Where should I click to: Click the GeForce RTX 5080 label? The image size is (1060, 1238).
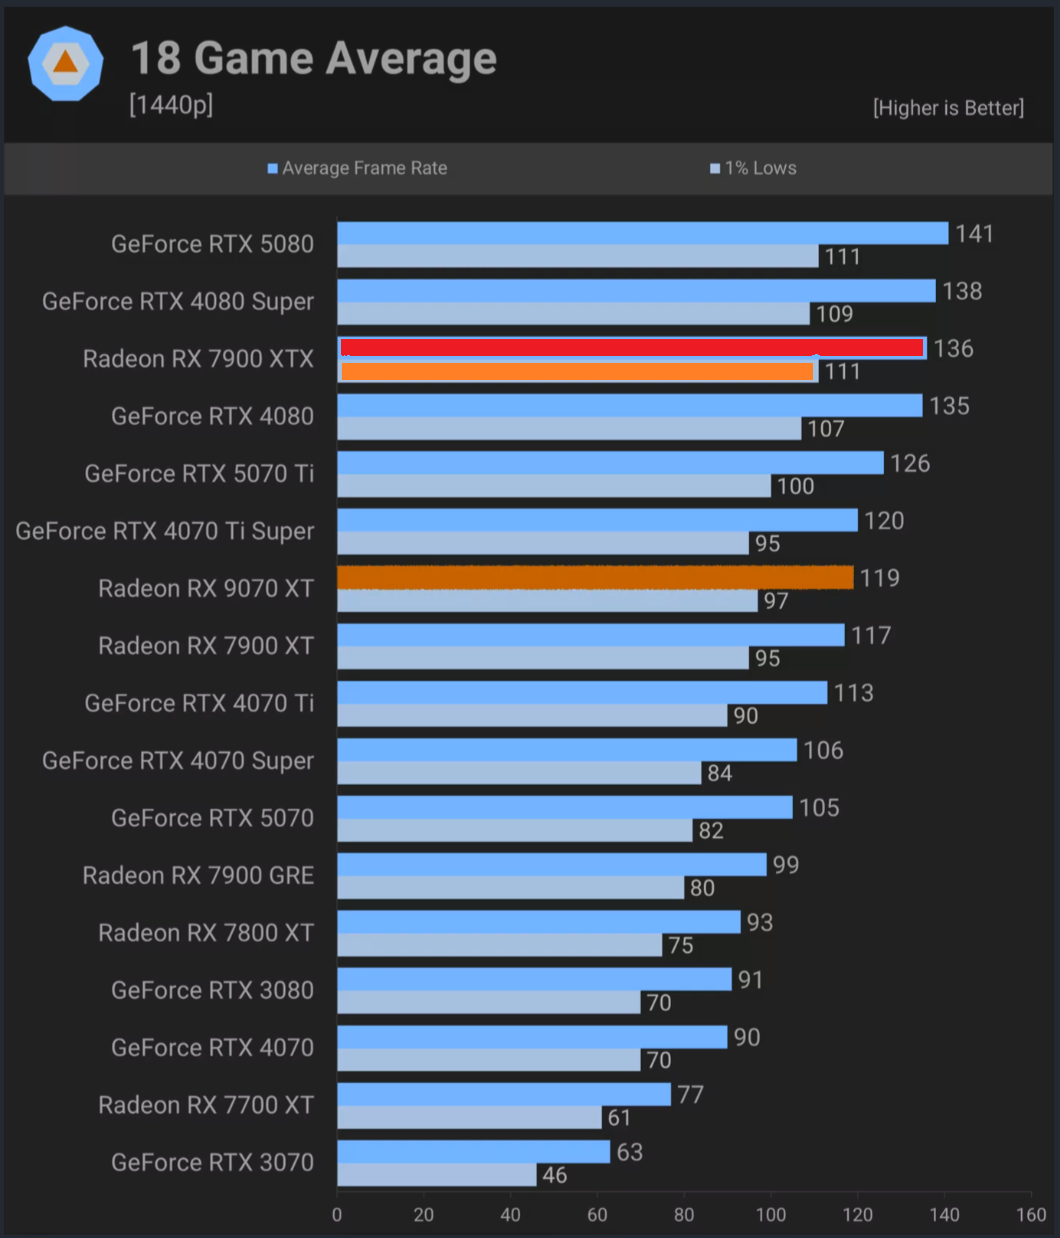tap(212, 244)
